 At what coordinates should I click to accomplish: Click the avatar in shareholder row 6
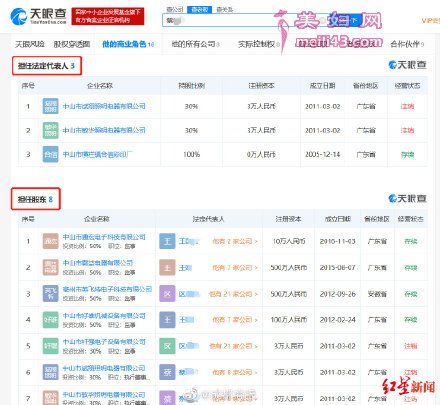(x=167, y=372)
